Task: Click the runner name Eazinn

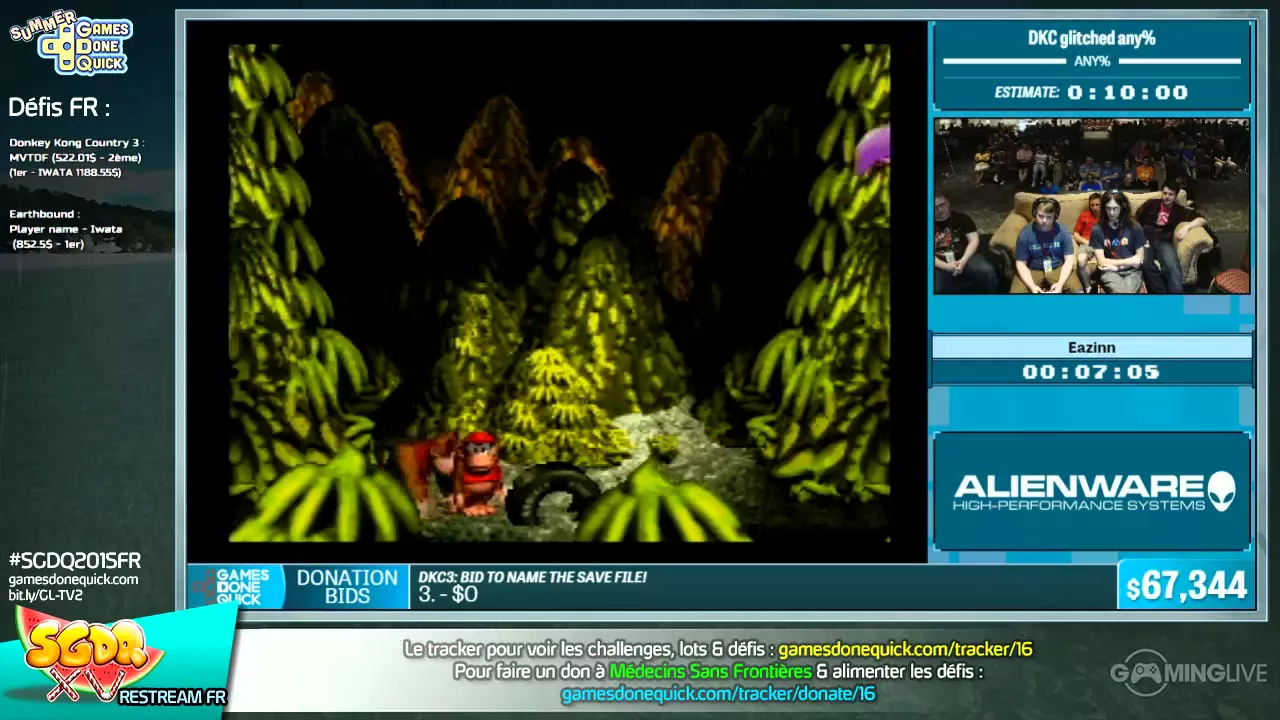Action: (x=1091, y=347)
